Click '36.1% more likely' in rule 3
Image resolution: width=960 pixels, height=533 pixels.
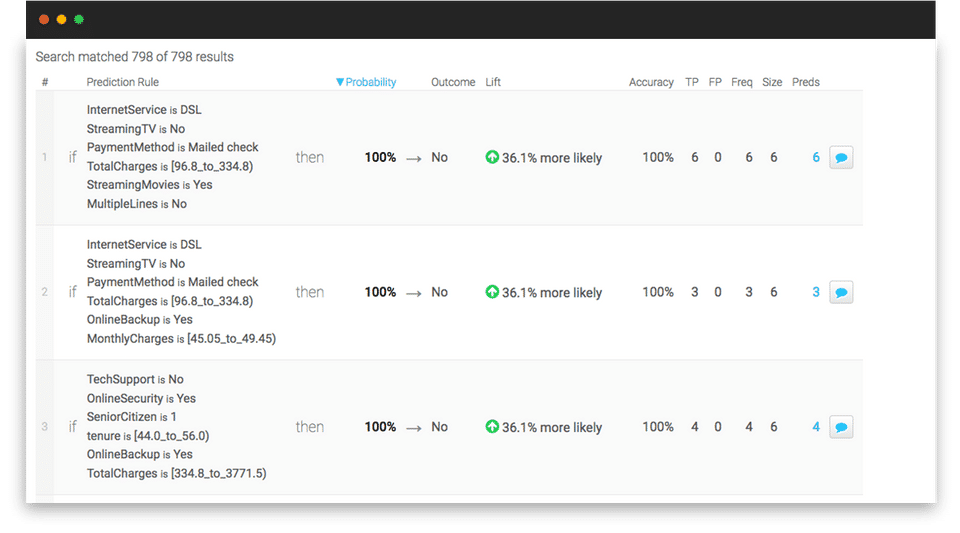pos(552,427)
